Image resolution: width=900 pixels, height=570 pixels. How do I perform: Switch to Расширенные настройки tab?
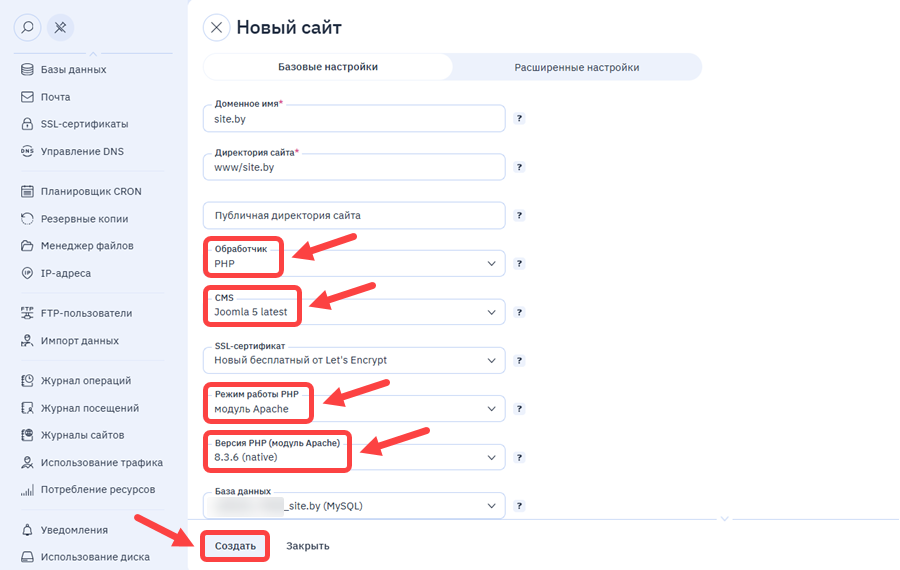(576, 67)
